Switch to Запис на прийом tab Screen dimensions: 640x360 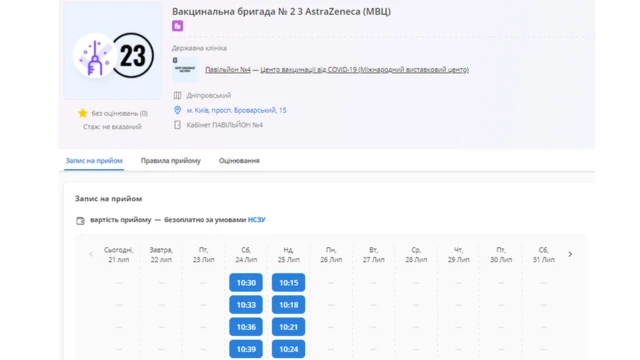click(x=94, y=161)
